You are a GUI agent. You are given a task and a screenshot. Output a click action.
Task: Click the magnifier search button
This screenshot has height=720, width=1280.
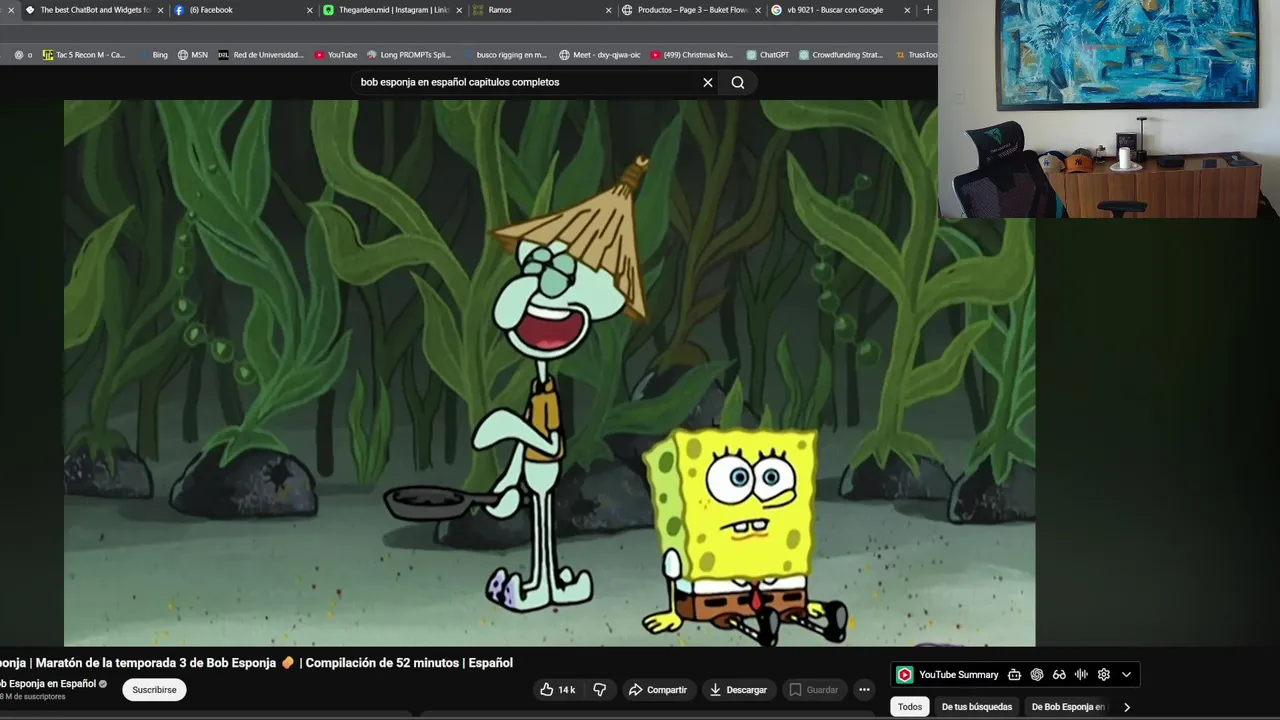pyautogui.click(x=738, y=82)
